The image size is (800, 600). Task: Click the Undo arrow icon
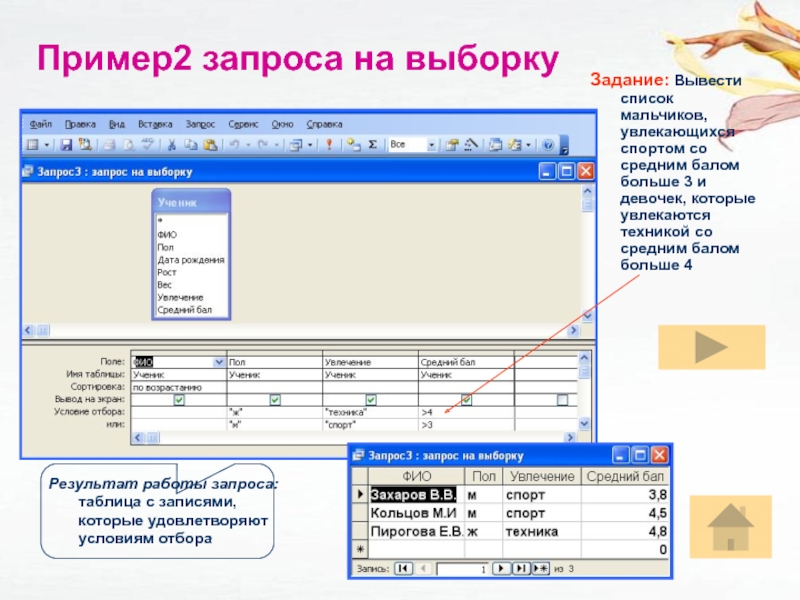pyautogui.click(x=234, y=145)
